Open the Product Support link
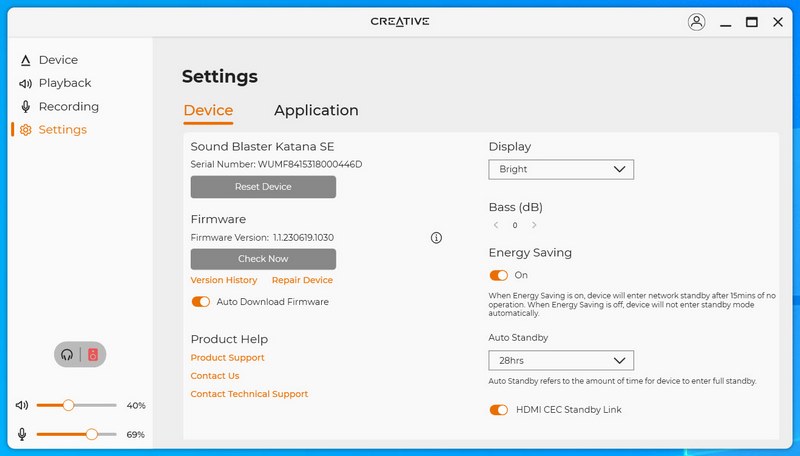The image size is (800, 456). click(228, 358)
